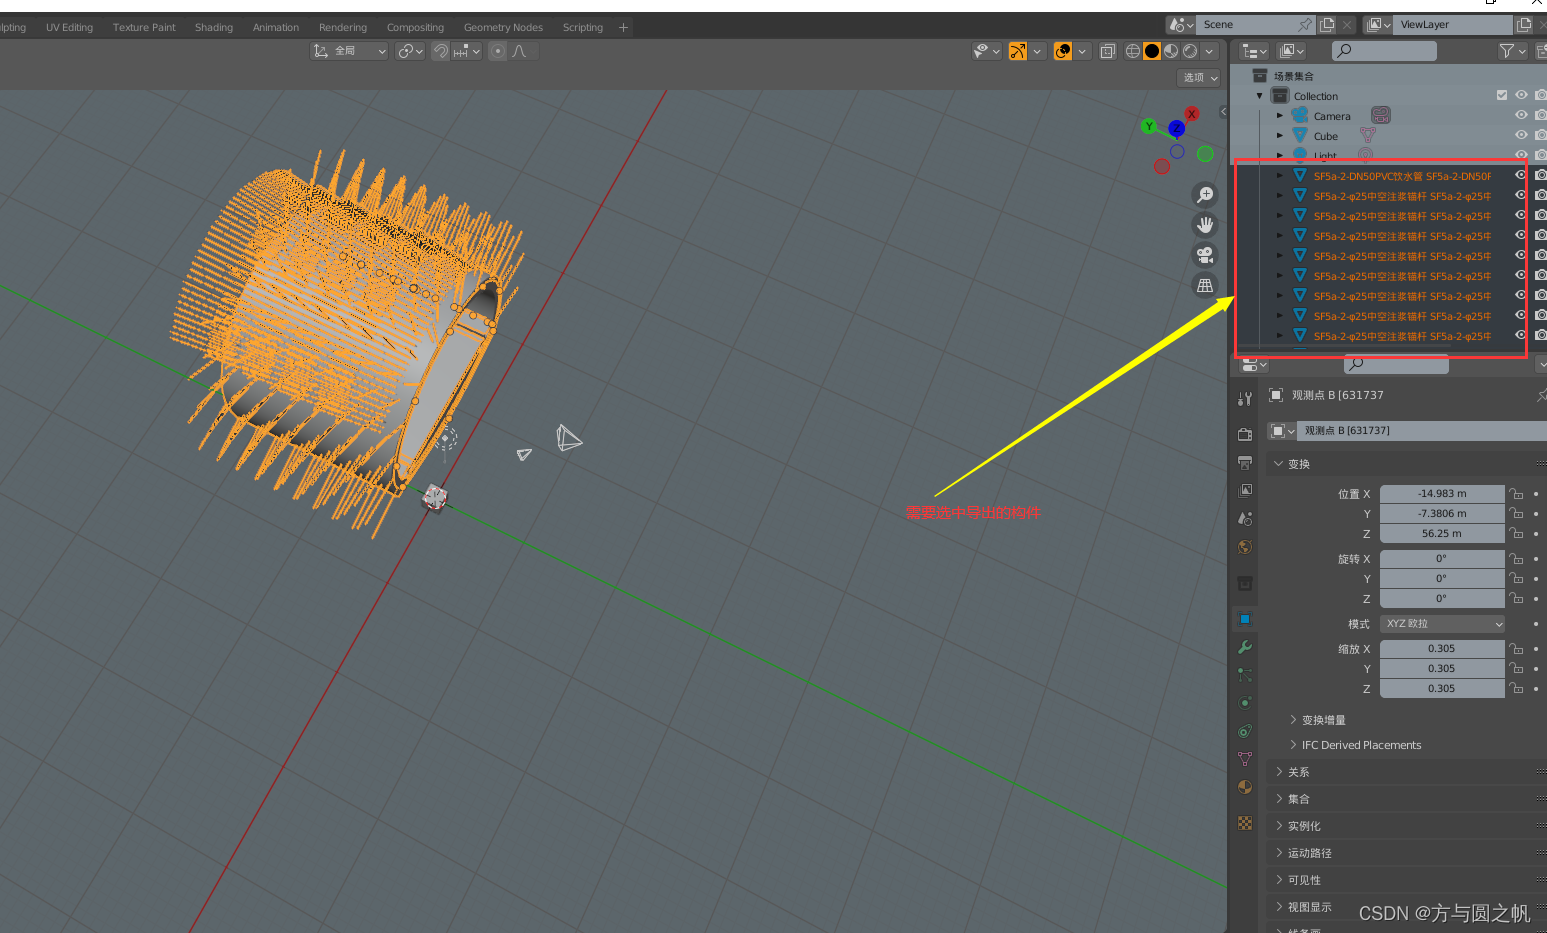Toggle viewport overlays button

[1063, 51]
